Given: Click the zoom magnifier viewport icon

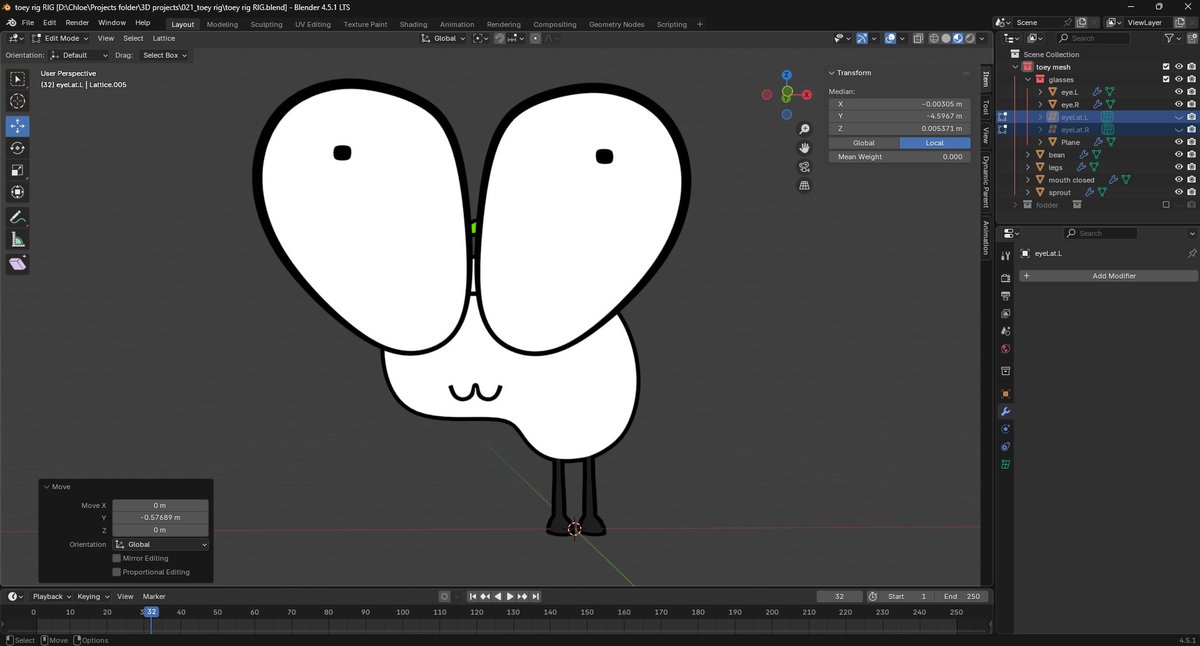Looking at the screenshot, I should (x=804, y=130).
